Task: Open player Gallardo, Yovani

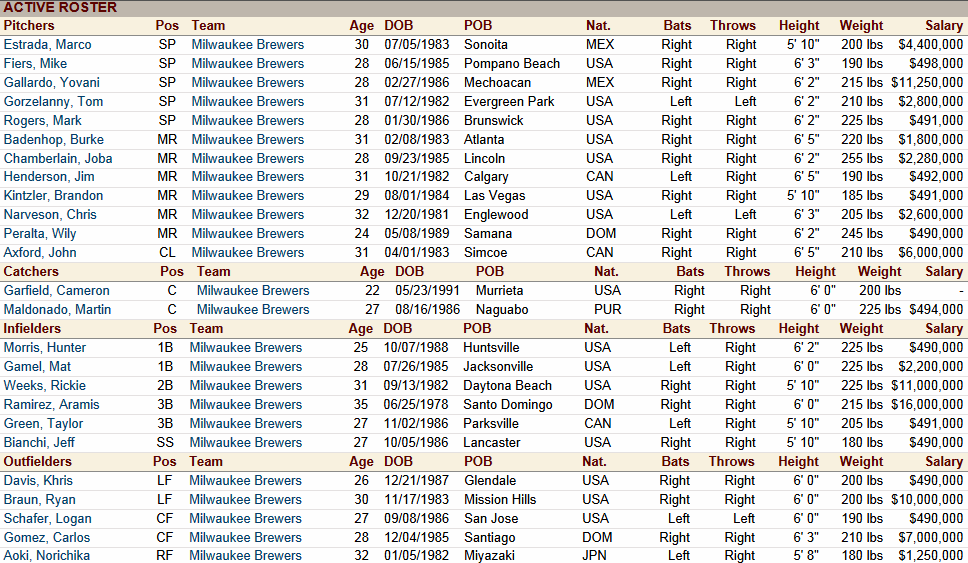Action: [52, 83]
